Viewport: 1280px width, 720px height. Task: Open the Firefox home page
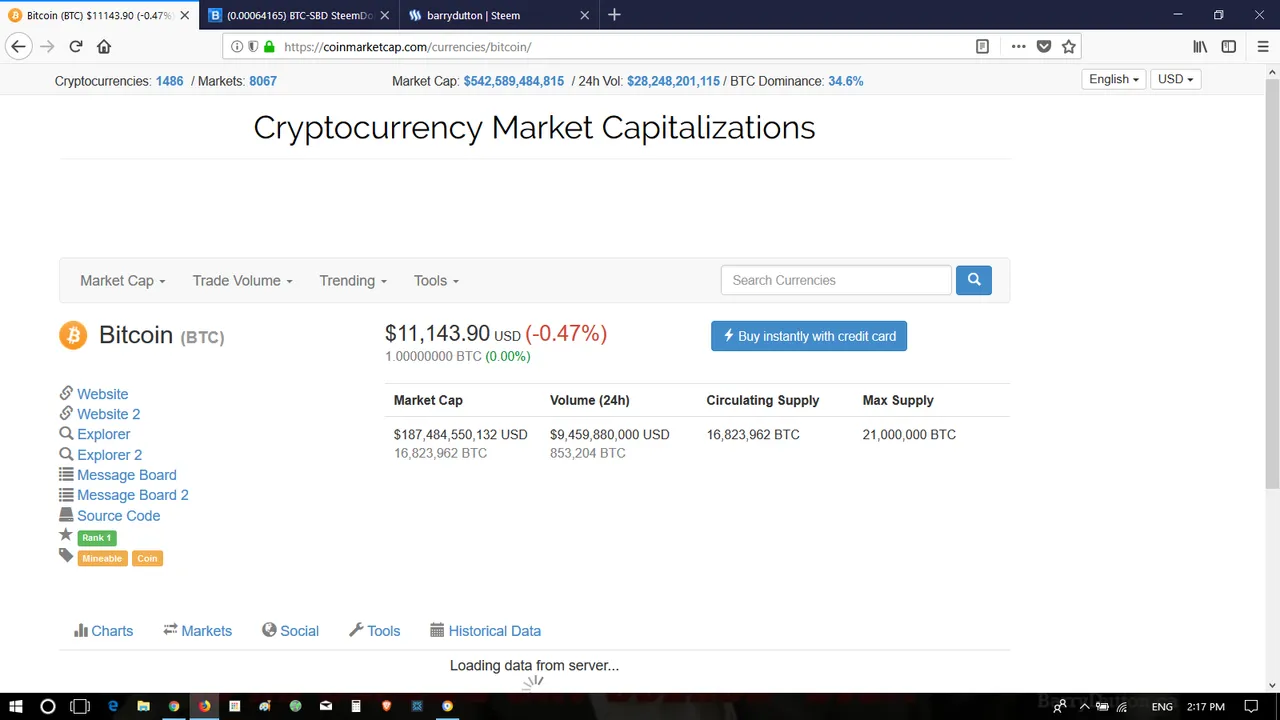(104, 46)
